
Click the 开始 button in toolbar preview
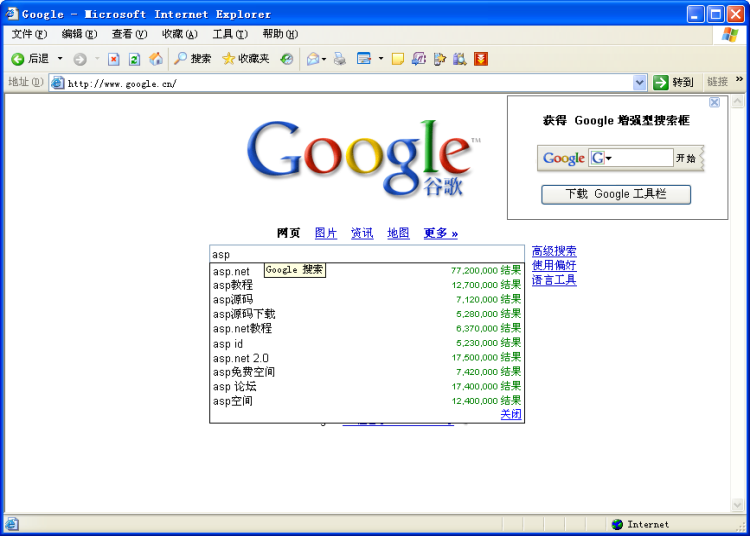tap(686, 158)
